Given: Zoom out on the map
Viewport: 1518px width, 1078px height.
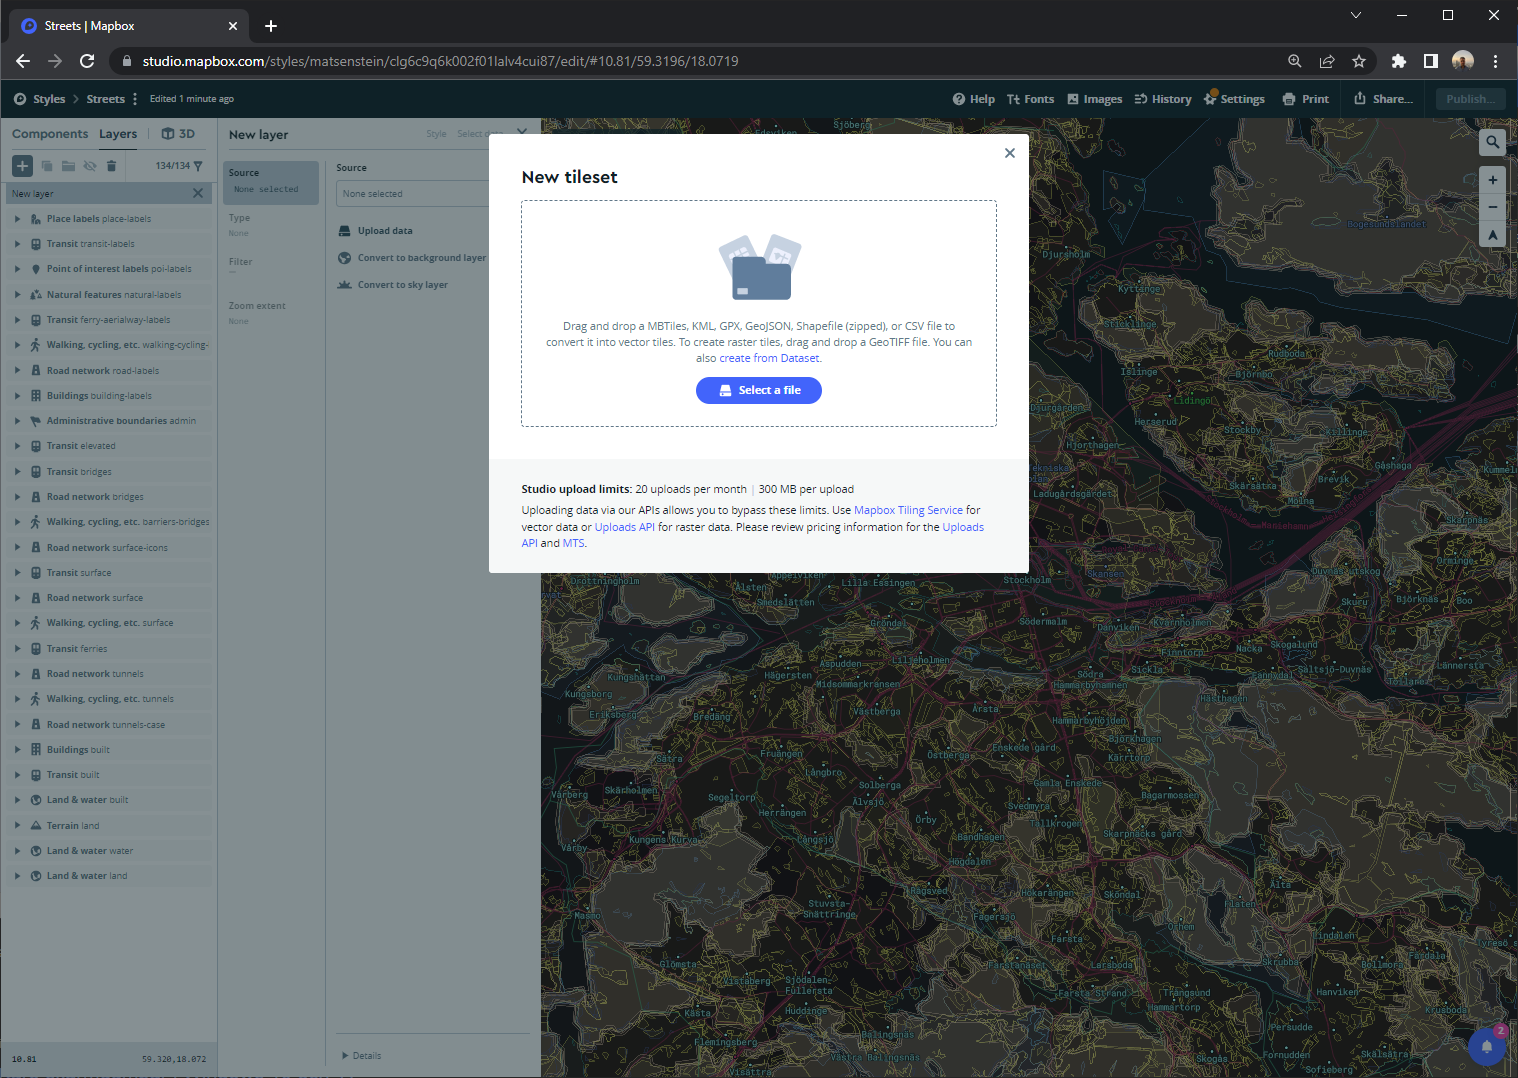Looking at the screenshot, I should tap(1492, 207).
